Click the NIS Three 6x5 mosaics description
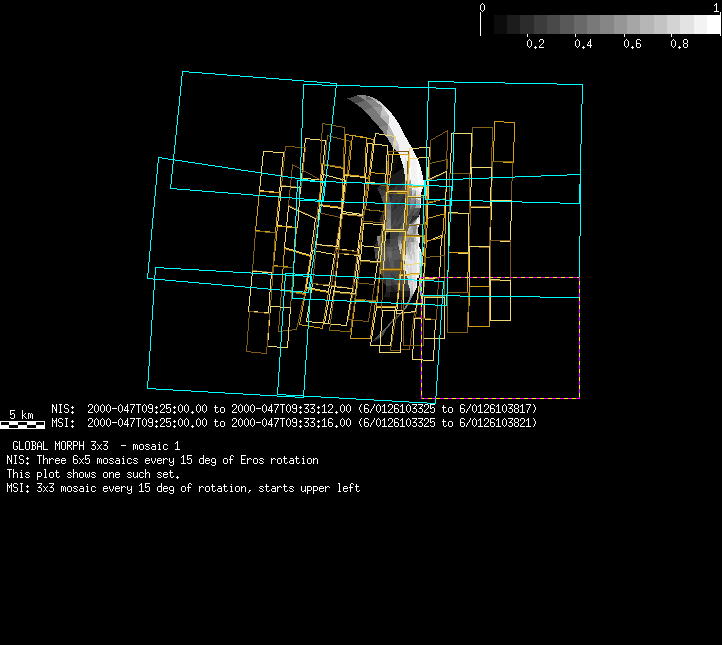The width and height of the screenshot is (722, 645). tap(162, 460)
